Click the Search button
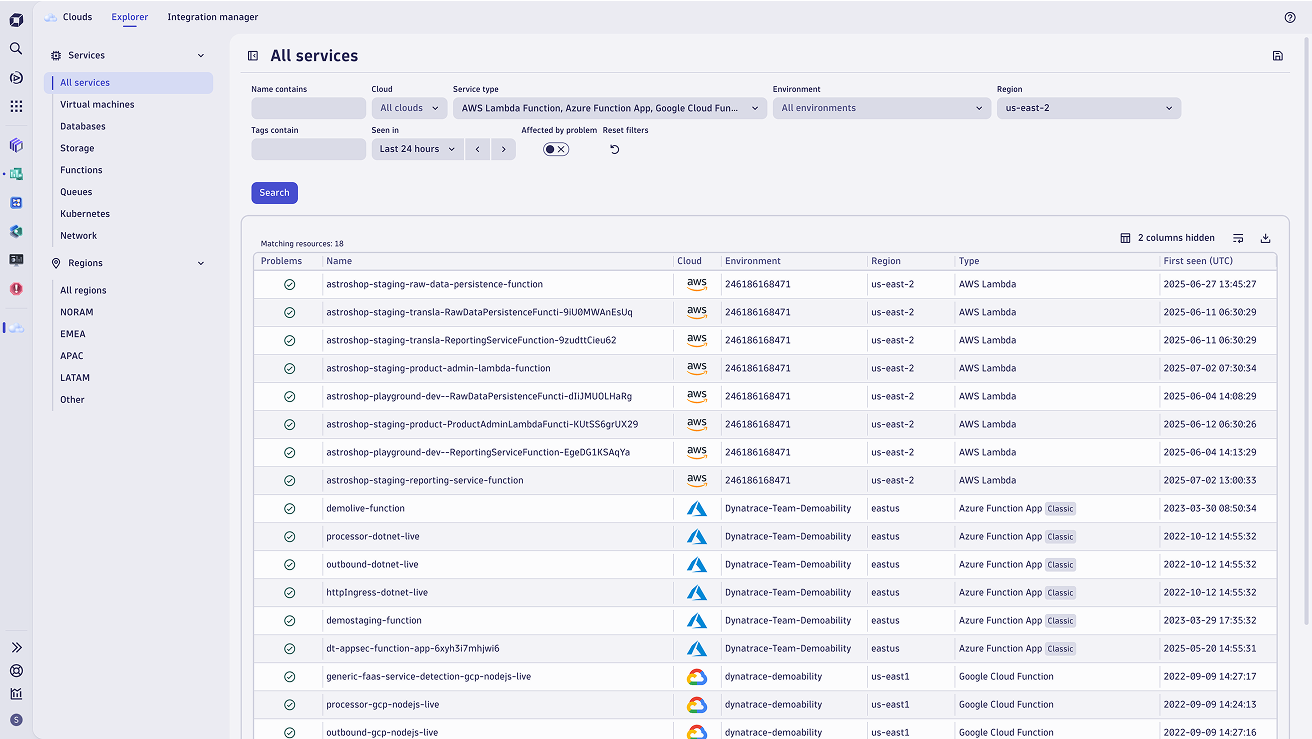 (274, 193)
